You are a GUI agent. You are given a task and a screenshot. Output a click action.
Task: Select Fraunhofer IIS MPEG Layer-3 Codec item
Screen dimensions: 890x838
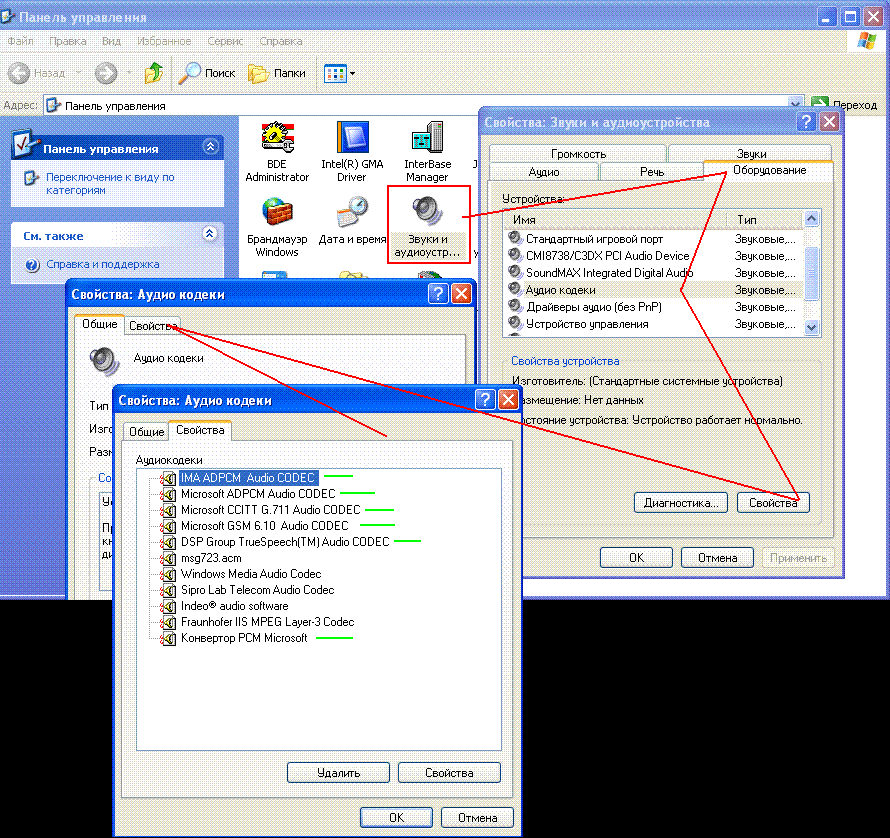(267, 621)
